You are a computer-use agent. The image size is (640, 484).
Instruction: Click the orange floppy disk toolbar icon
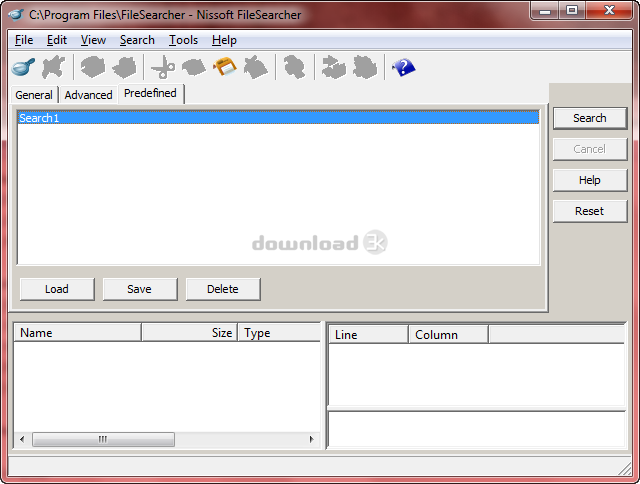click(x=224, y=67)
